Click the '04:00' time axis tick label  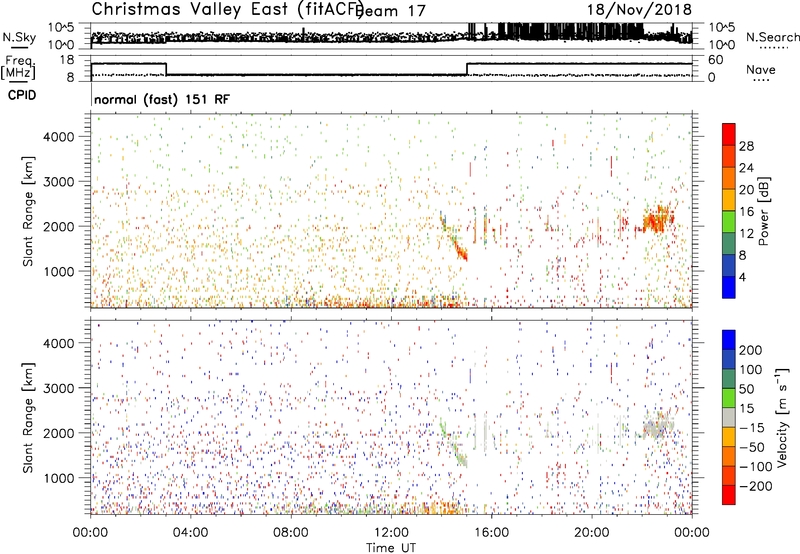point(191,533)
